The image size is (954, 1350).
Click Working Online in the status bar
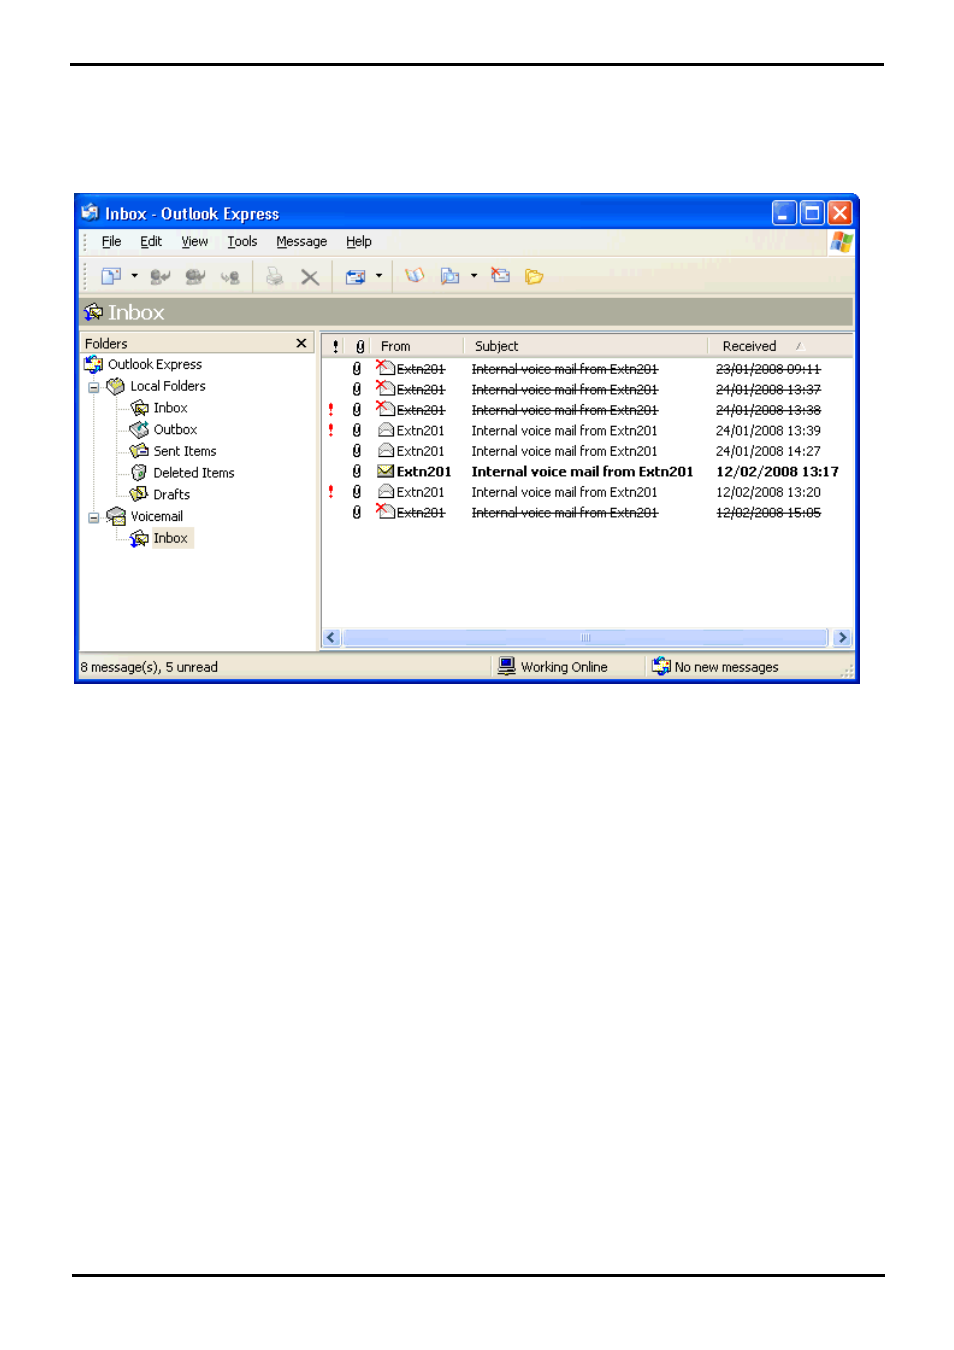(554, 667)
